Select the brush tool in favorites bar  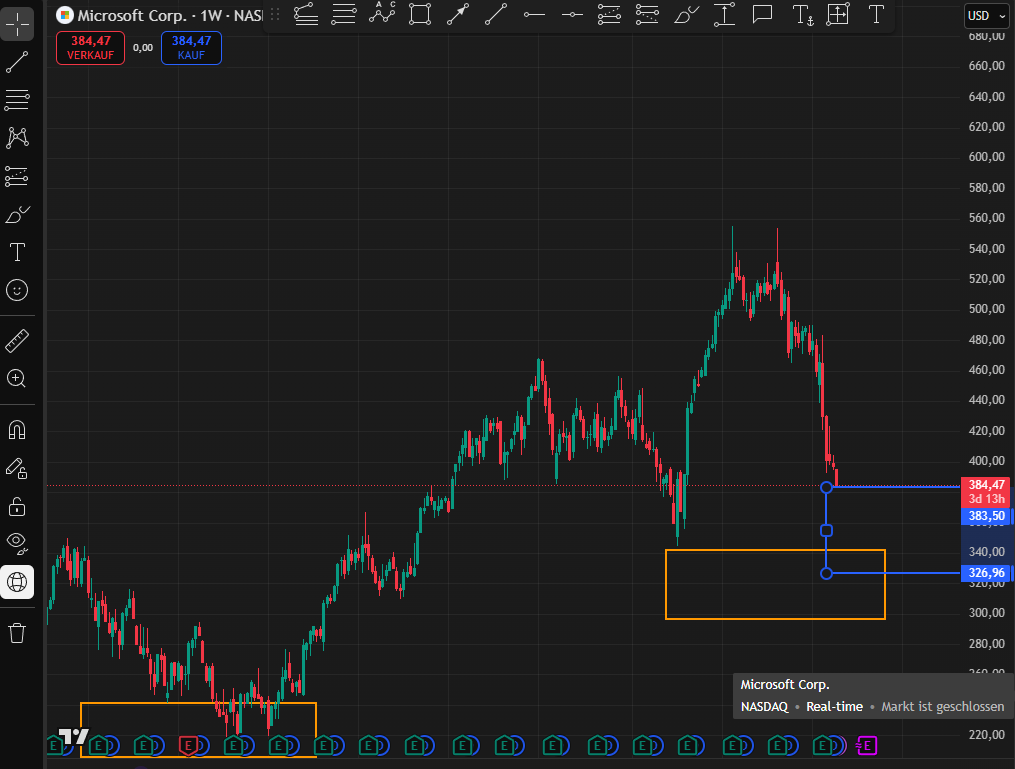(x=686, y=14)
